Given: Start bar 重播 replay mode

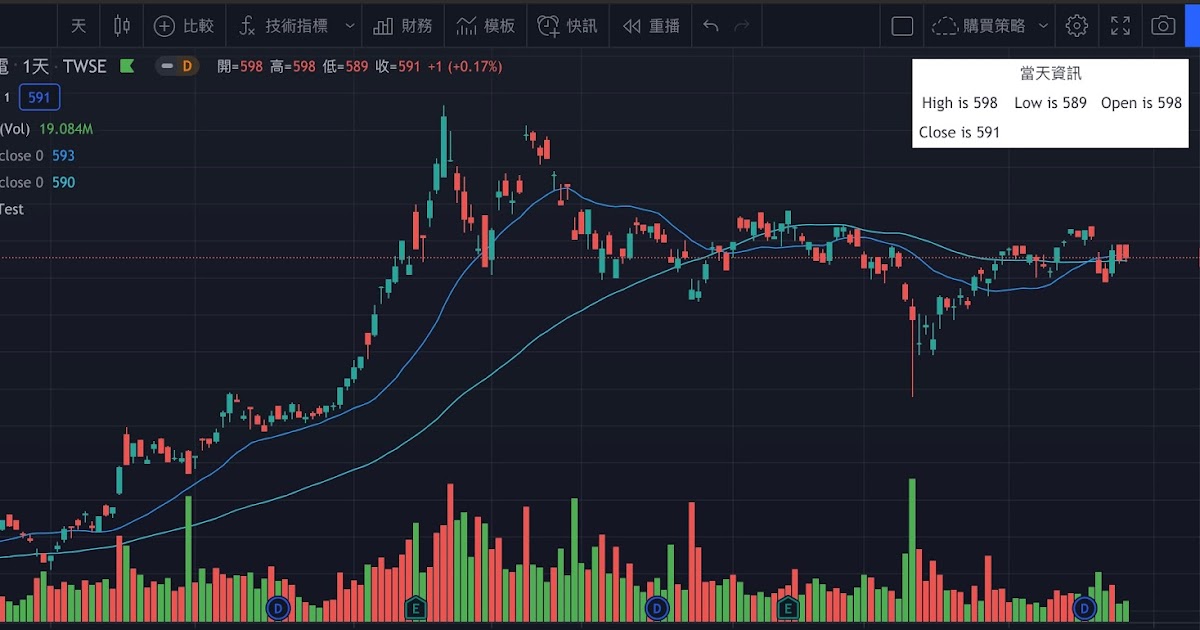Looking at the screenshot, I should [x=651, y=25].
